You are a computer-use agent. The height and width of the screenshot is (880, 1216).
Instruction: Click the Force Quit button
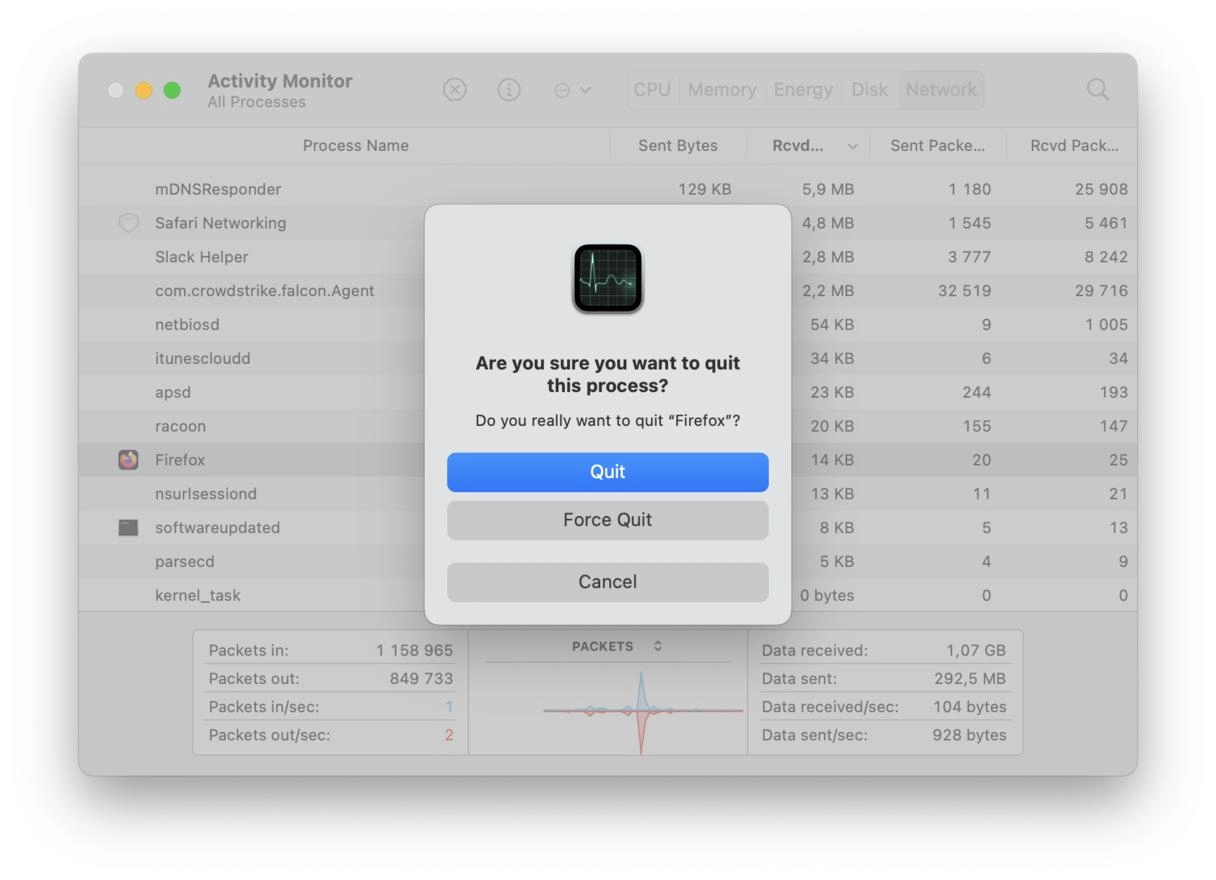pyautogui.click(x=608, y=520)
